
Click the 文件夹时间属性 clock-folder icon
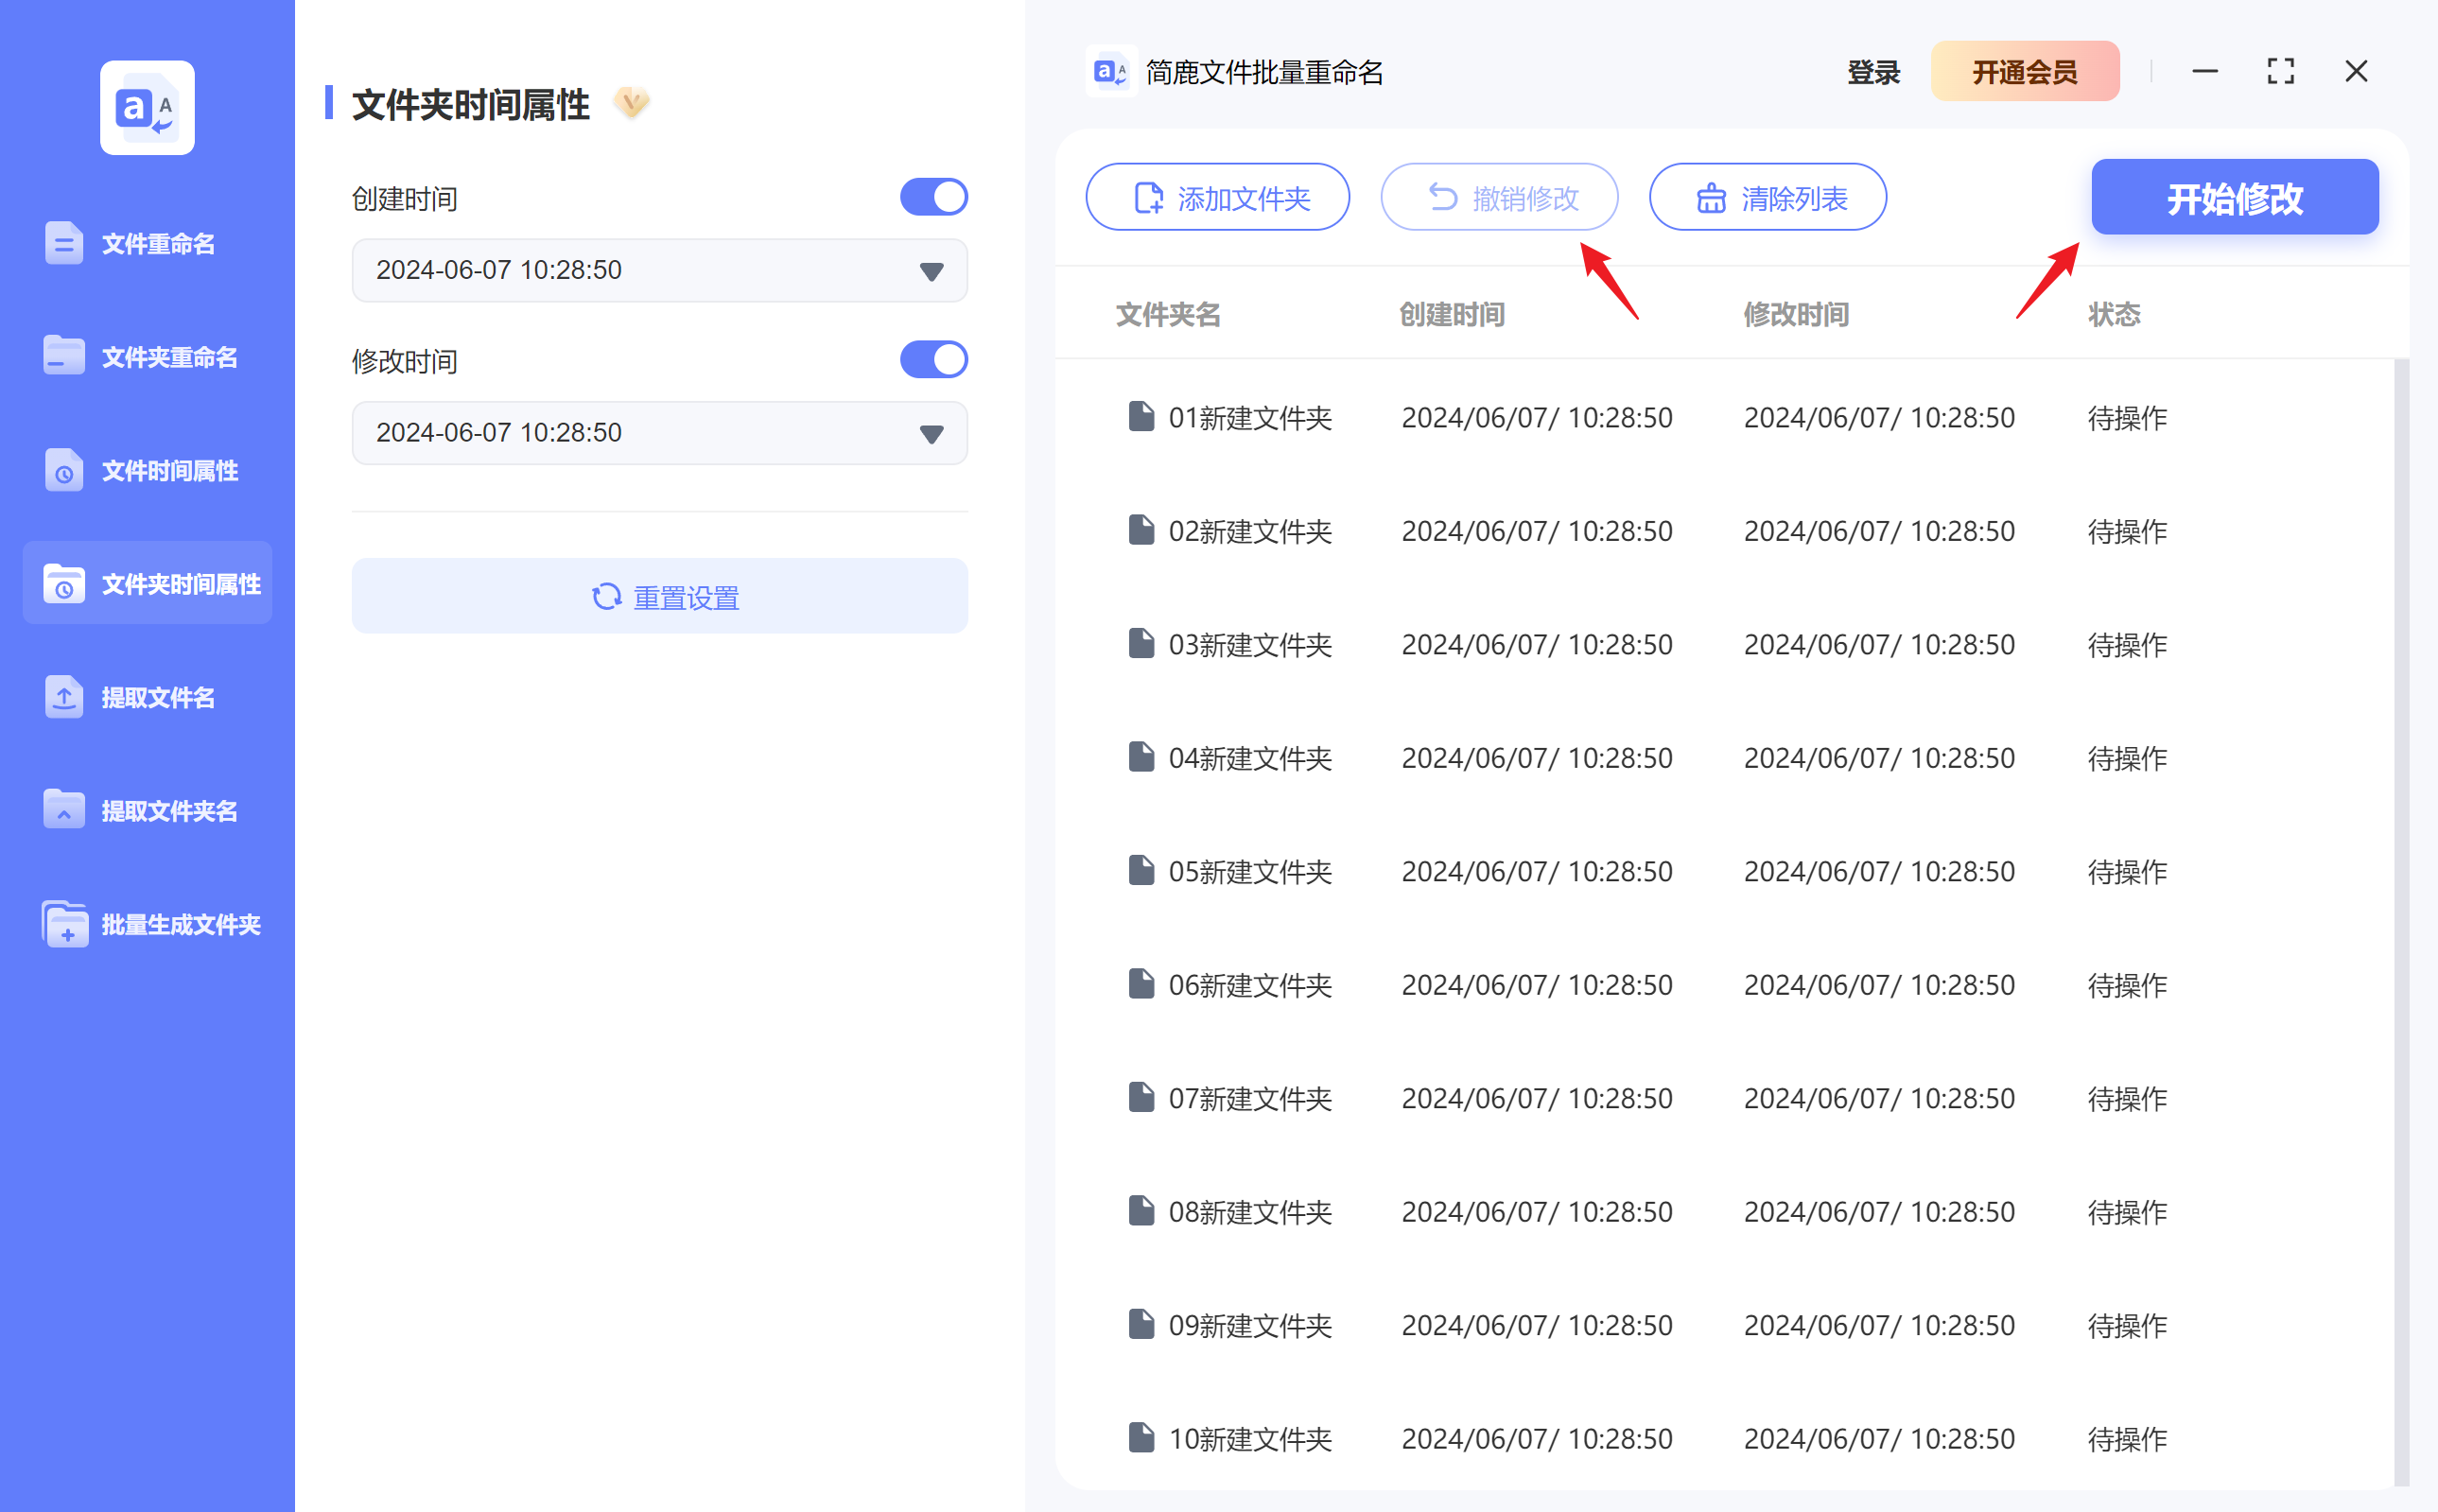64,584
